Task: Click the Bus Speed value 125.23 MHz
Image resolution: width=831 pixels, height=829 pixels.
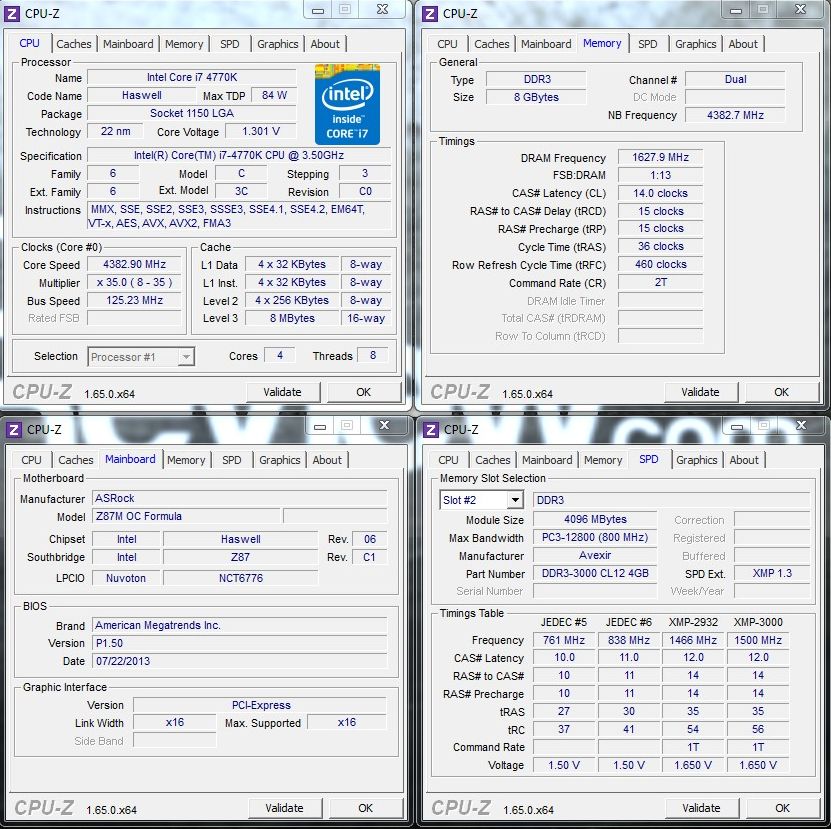Action: 135,301
